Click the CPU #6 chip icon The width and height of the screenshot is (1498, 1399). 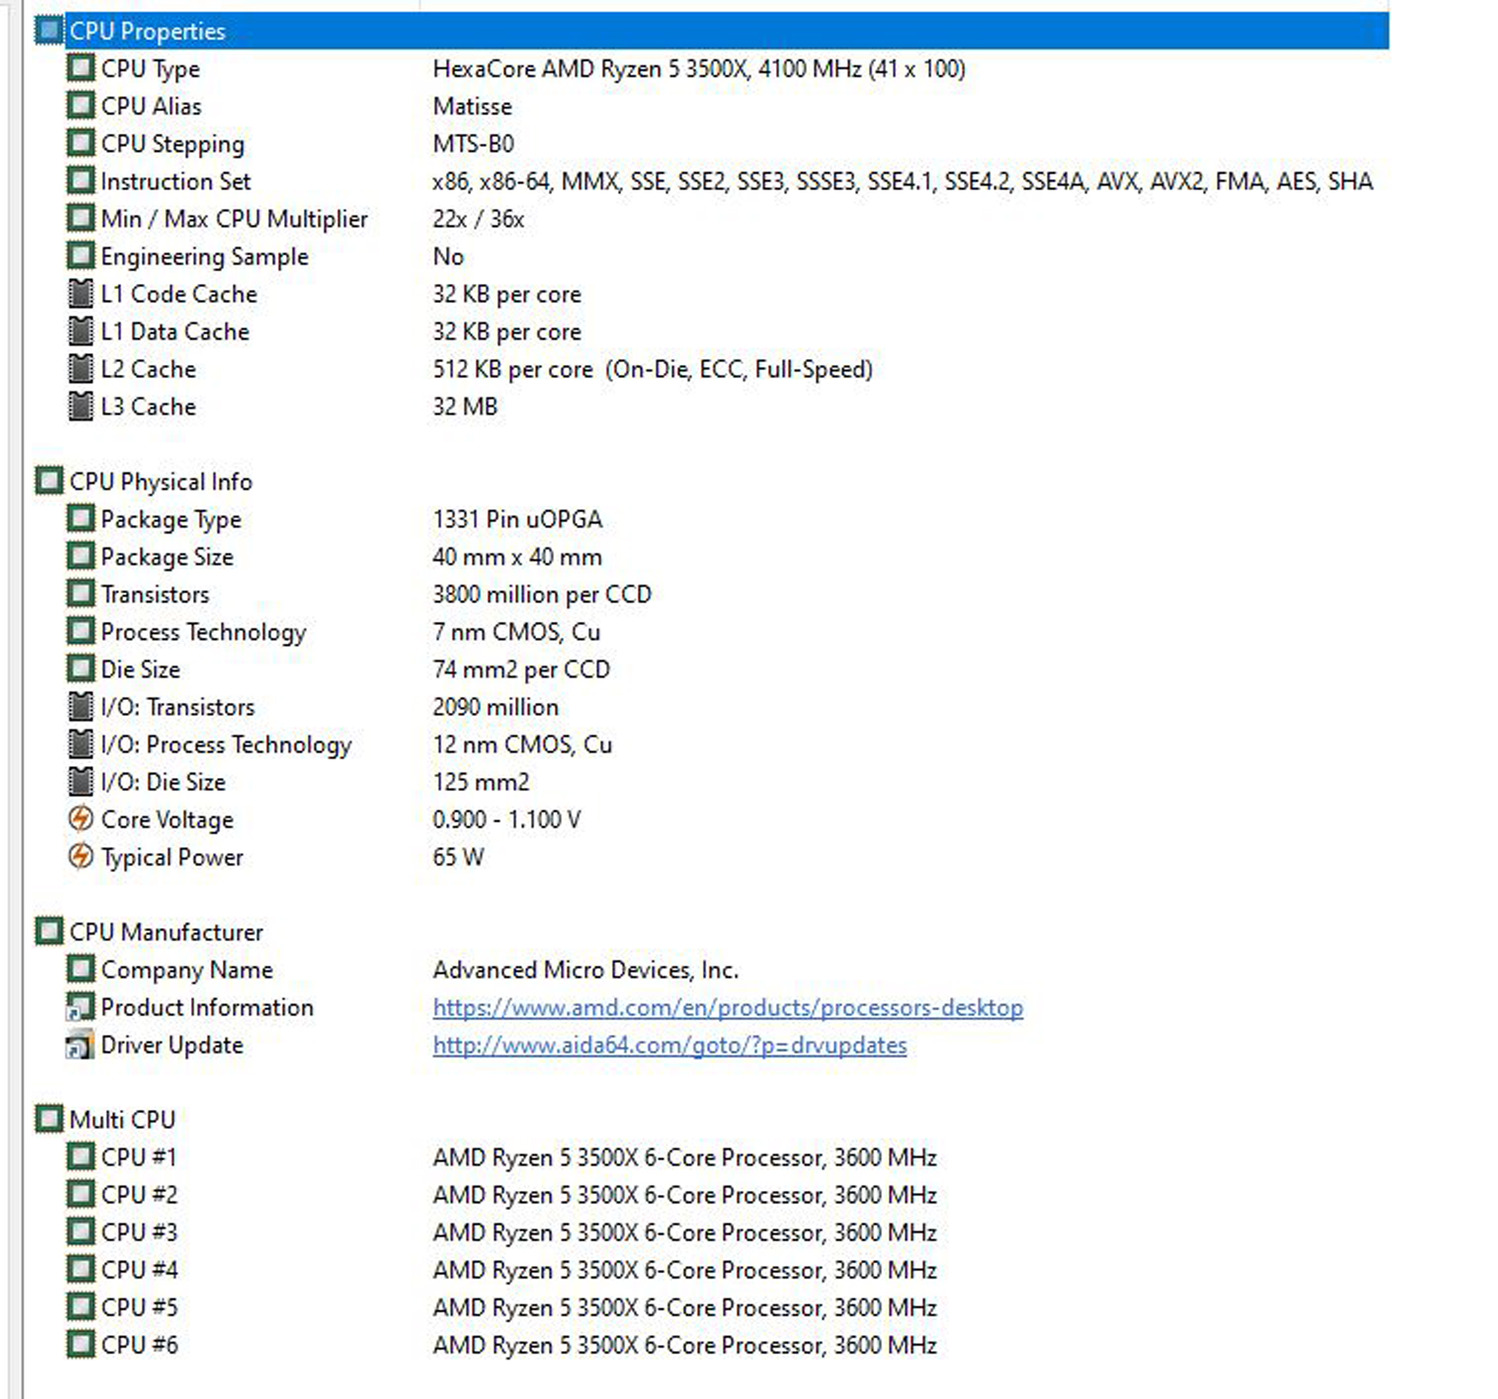coord(81,1344)
